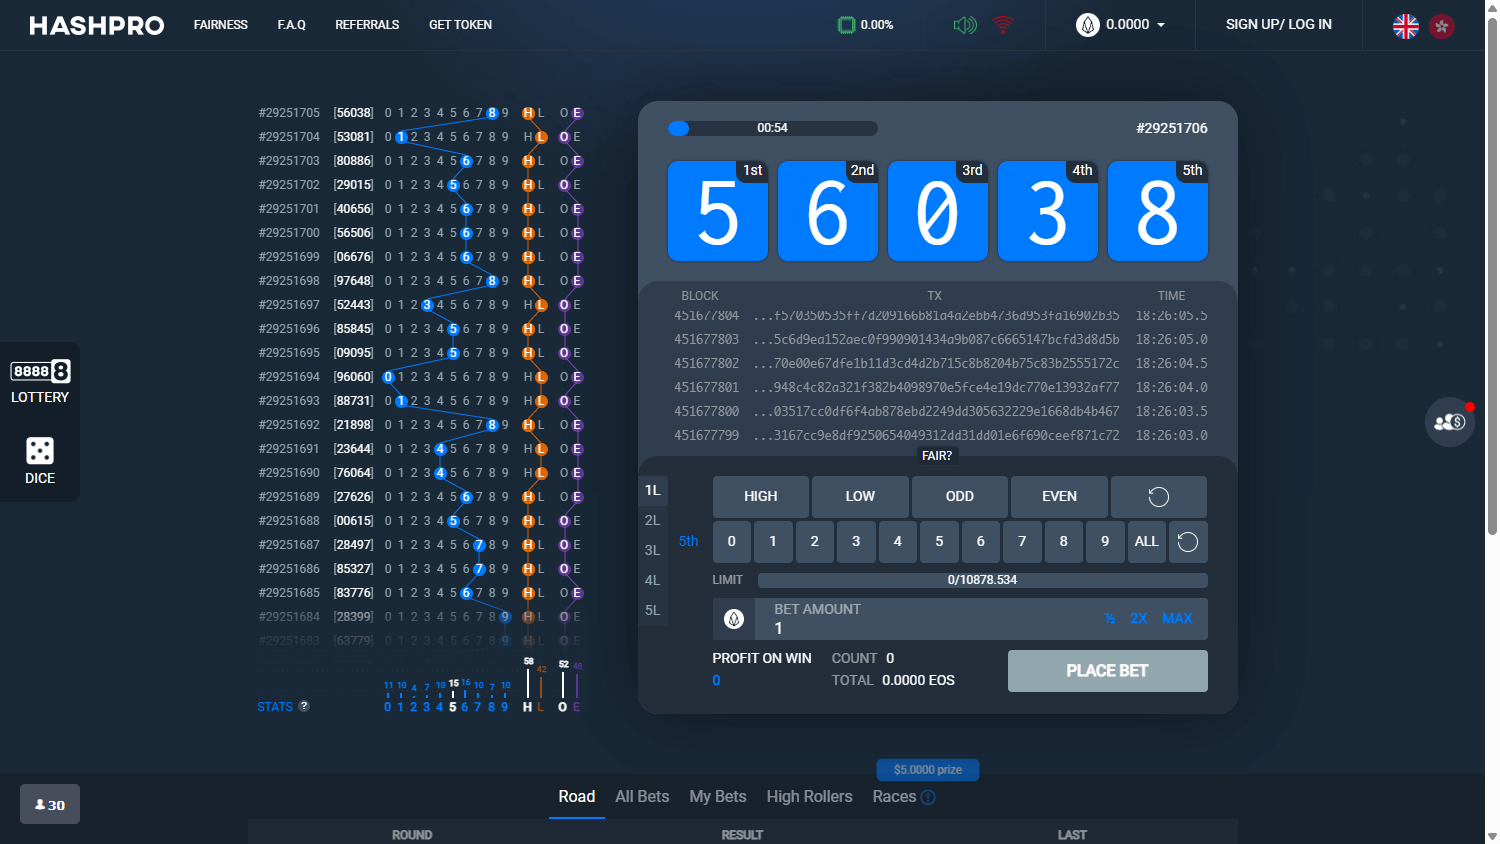Open the FAIRNESS menu item
The height and width of the screenshot is (844, 1500).
221,24
